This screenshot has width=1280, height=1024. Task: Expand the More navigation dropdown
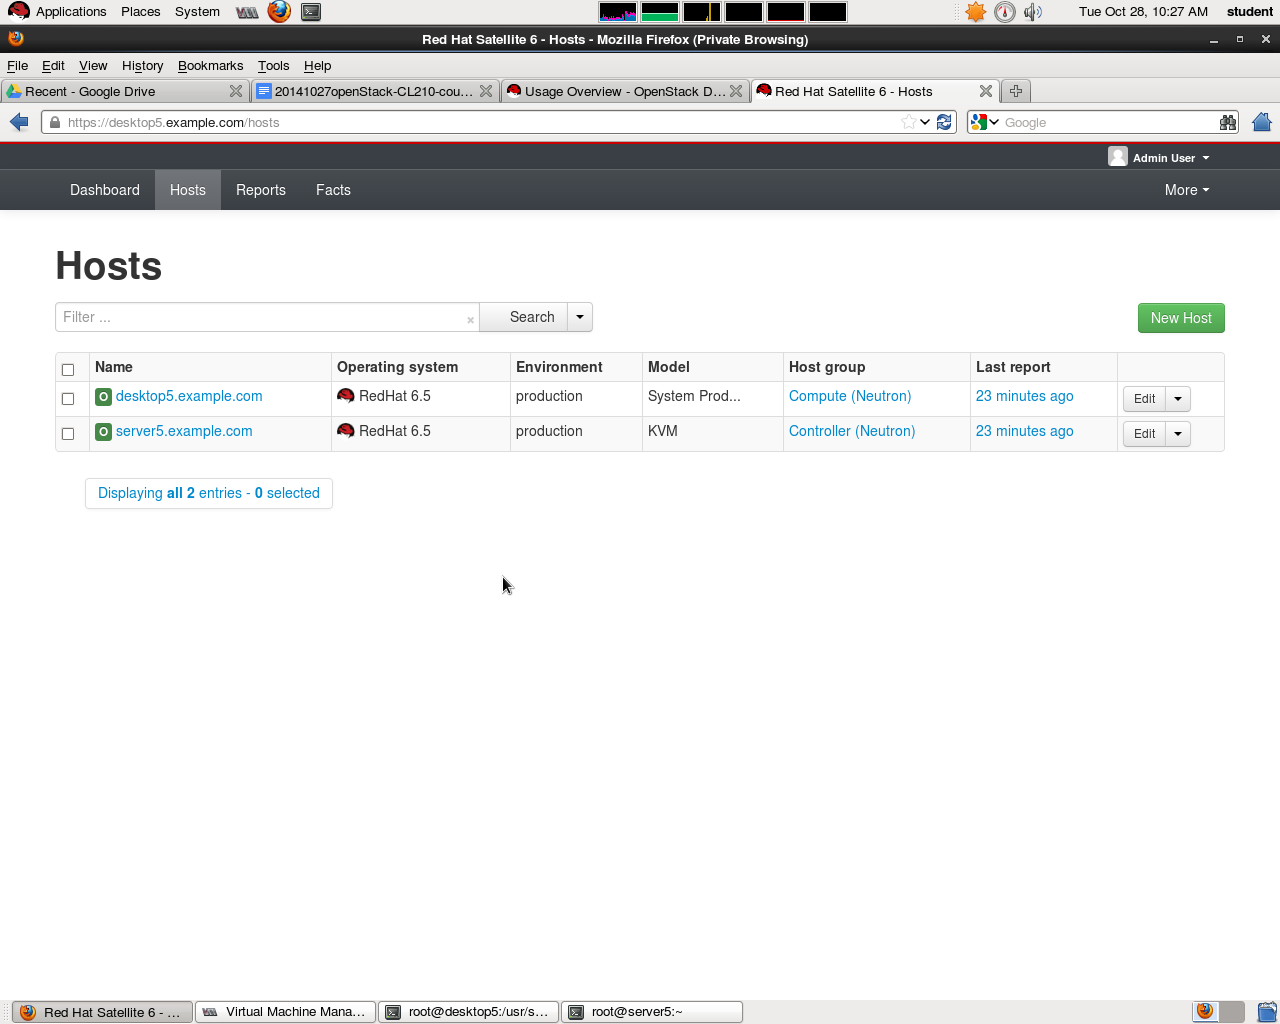coord(1187,190)
